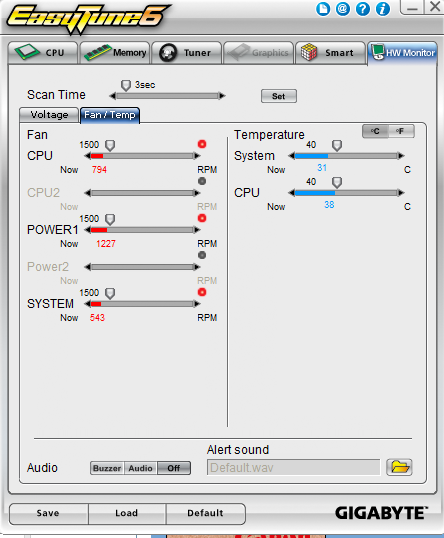Click the Default.wav alert sound field

point(294,467)
